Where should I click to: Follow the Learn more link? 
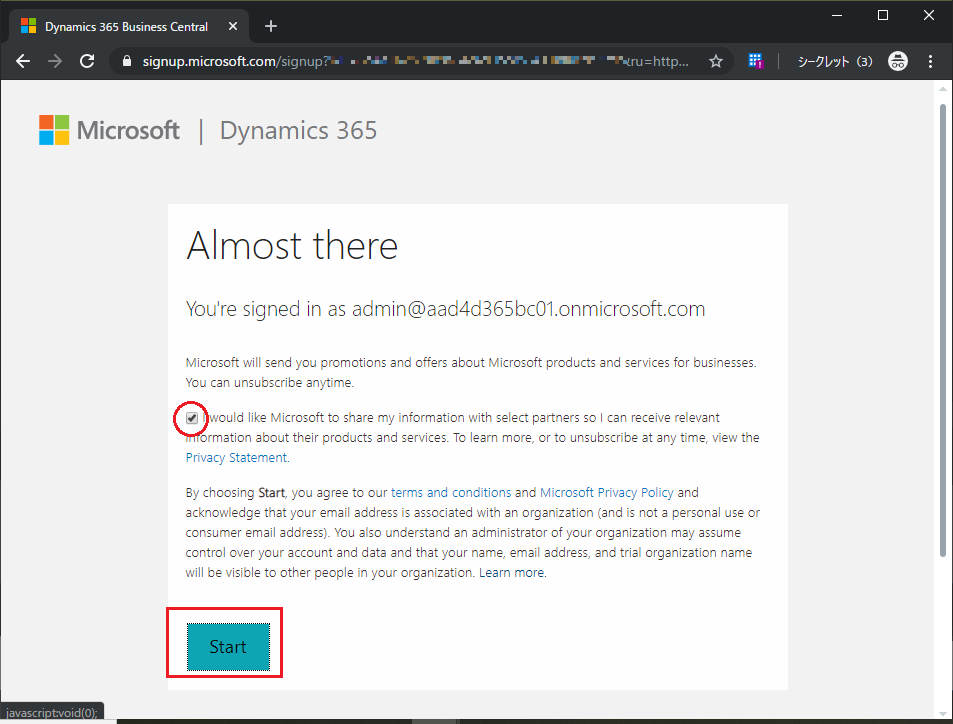pyautogui.click(x=512, y=573)
